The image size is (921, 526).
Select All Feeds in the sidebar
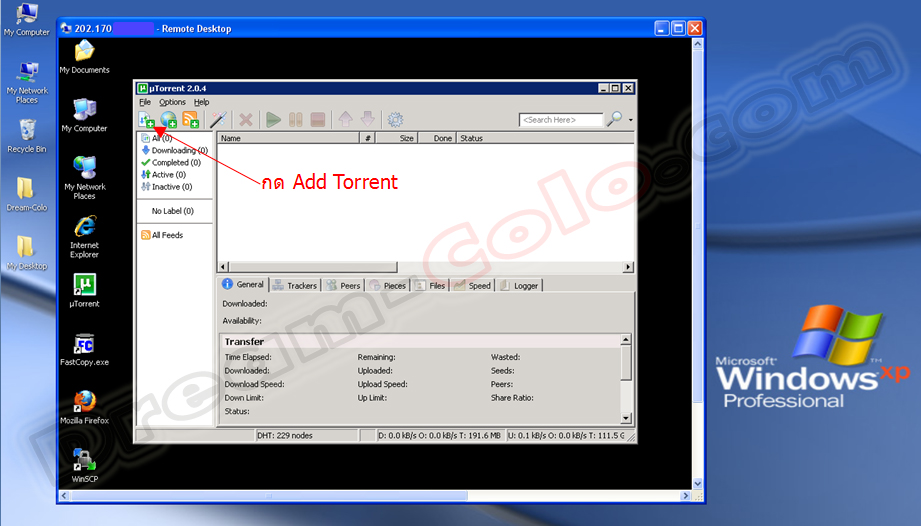[162, 235]
